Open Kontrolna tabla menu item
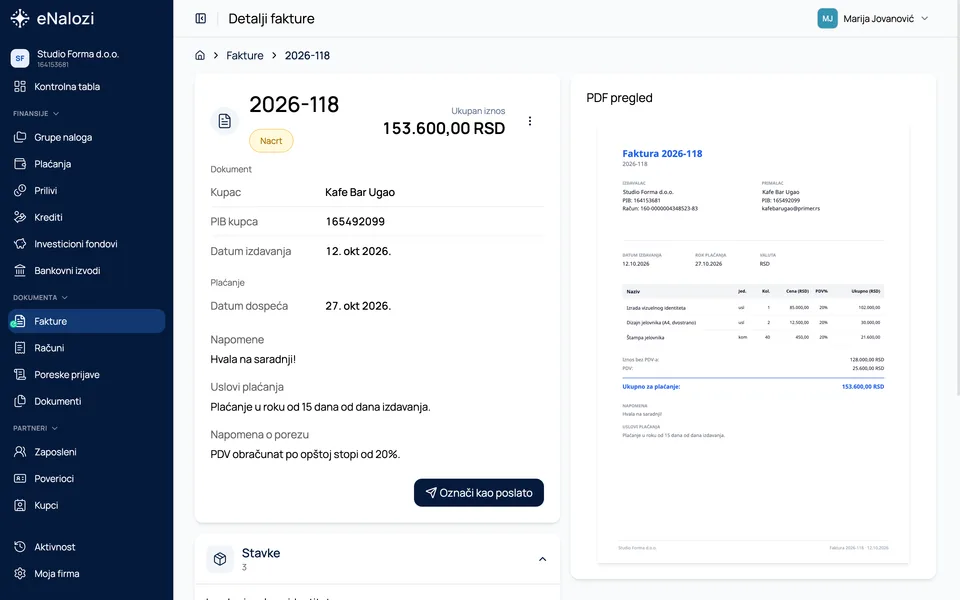Image resolution: width=960 pixels, height=600 pixels. click(86, 86)
